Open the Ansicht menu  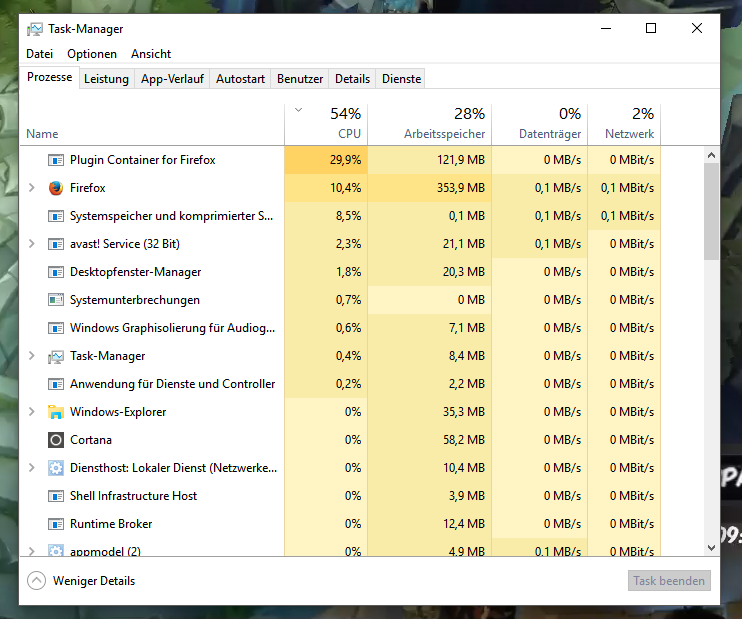(151, 54)
